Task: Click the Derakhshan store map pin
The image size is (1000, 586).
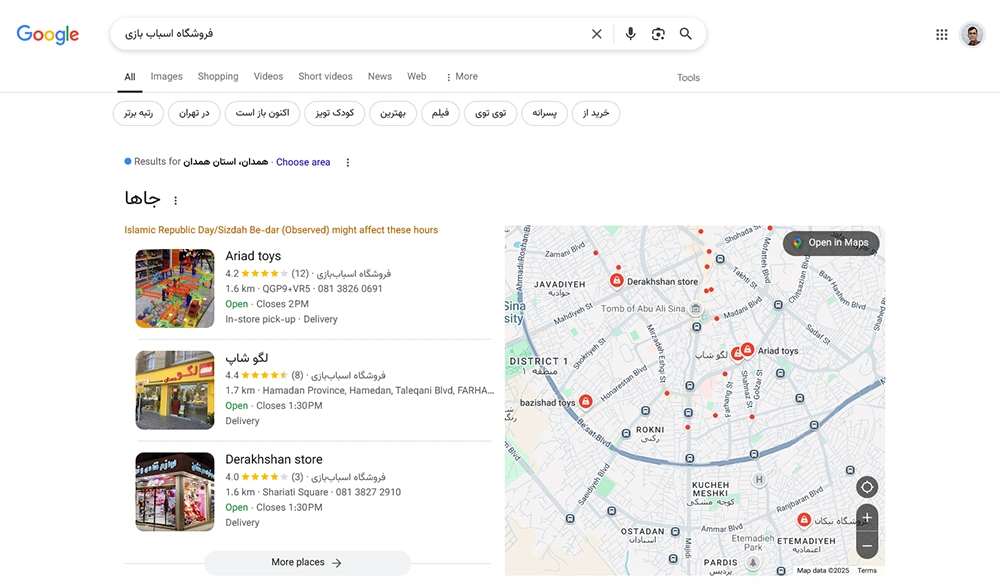Action: coord(616,281)
